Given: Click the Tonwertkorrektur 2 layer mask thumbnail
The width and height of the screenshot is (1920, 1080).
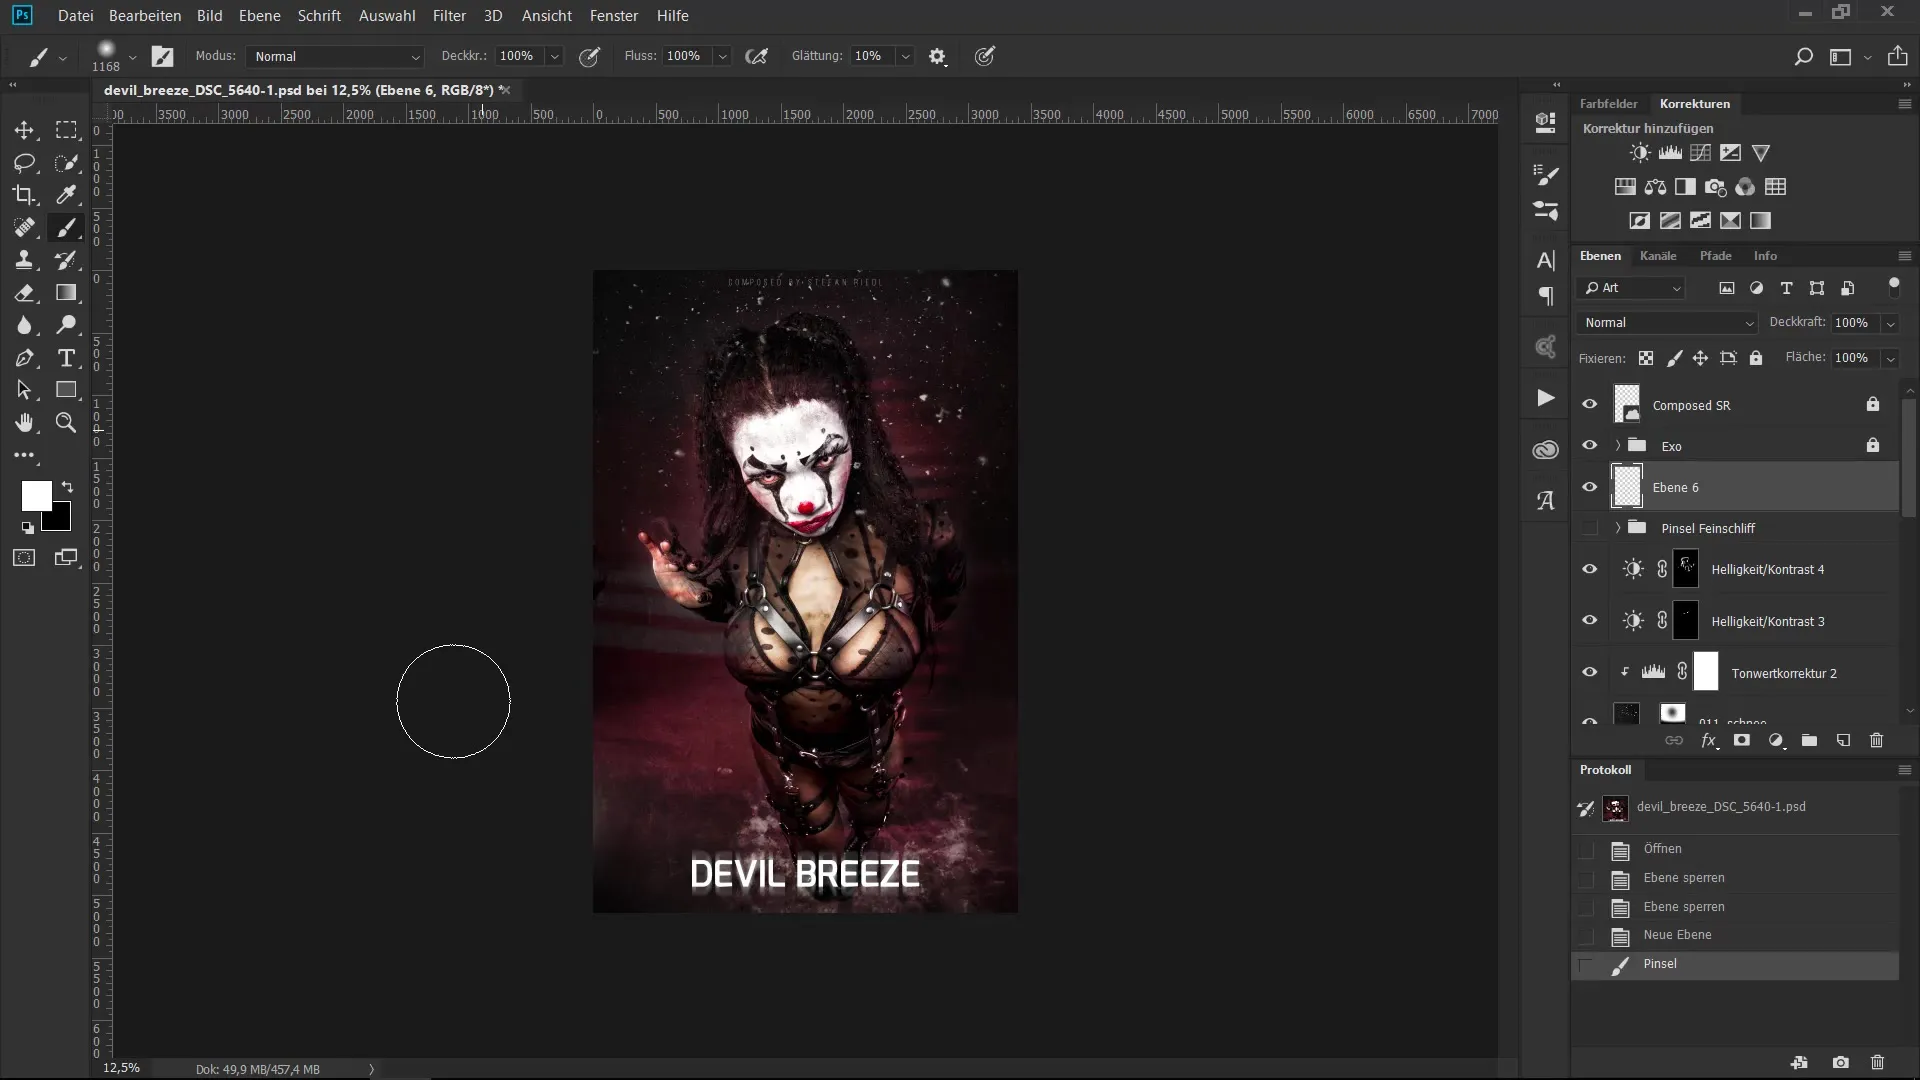Looking at the screenshot, I should [x=1706, y=672].
